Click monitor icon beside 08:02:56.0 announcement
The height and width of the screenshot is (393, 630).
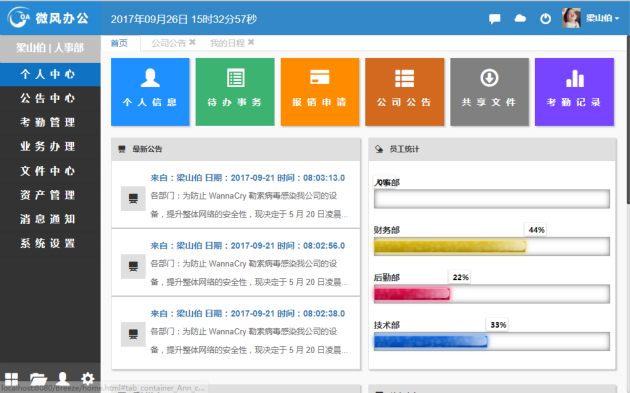pos(133,266)
